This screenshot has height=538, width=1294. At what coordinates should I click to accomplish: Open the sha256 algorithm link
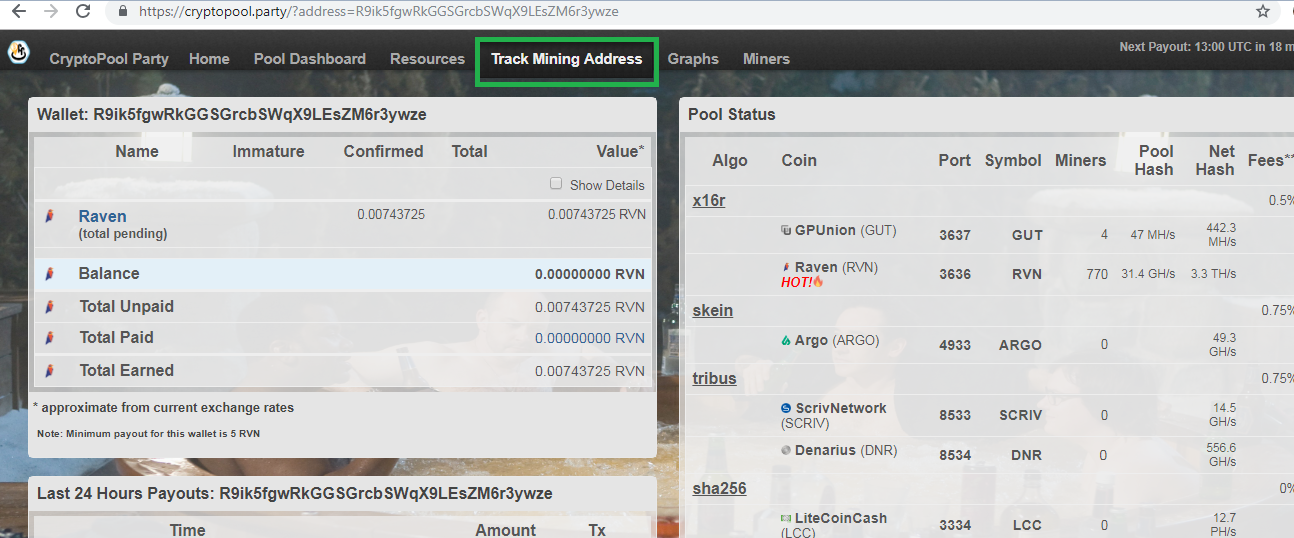(x=719, y=488)
